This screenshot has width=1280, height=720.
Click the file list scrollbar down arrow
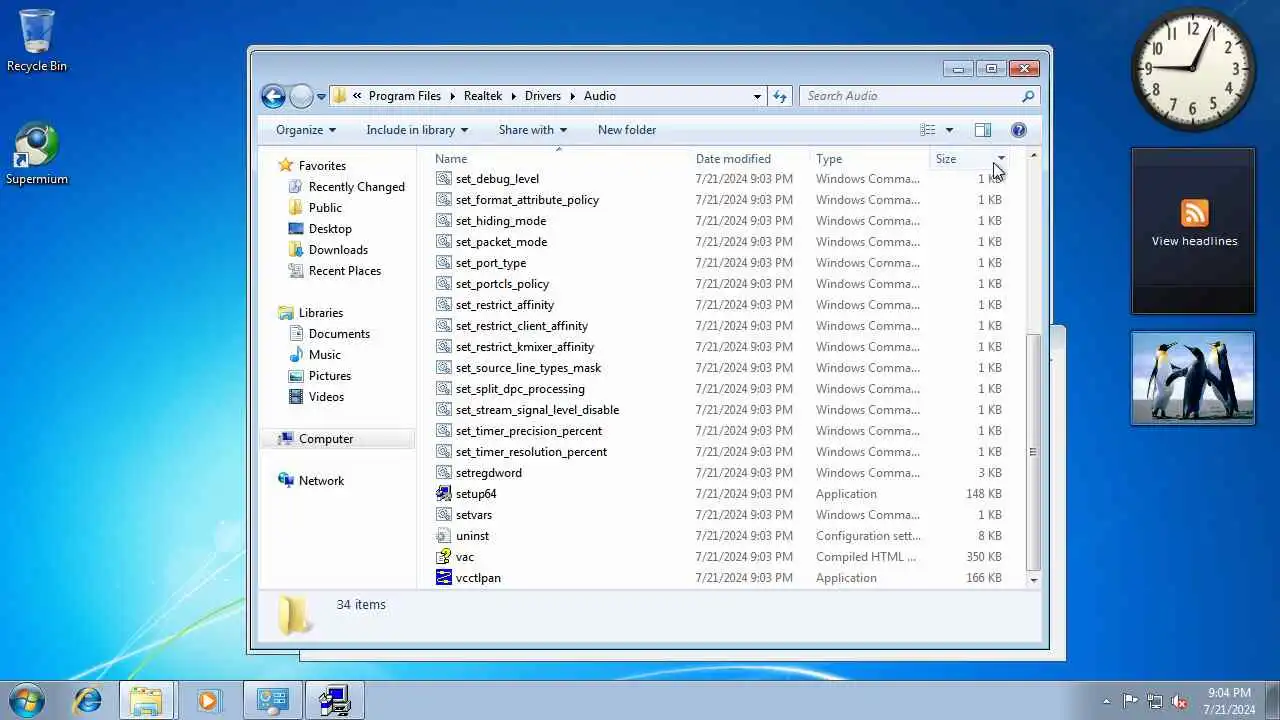point(1033,580)
